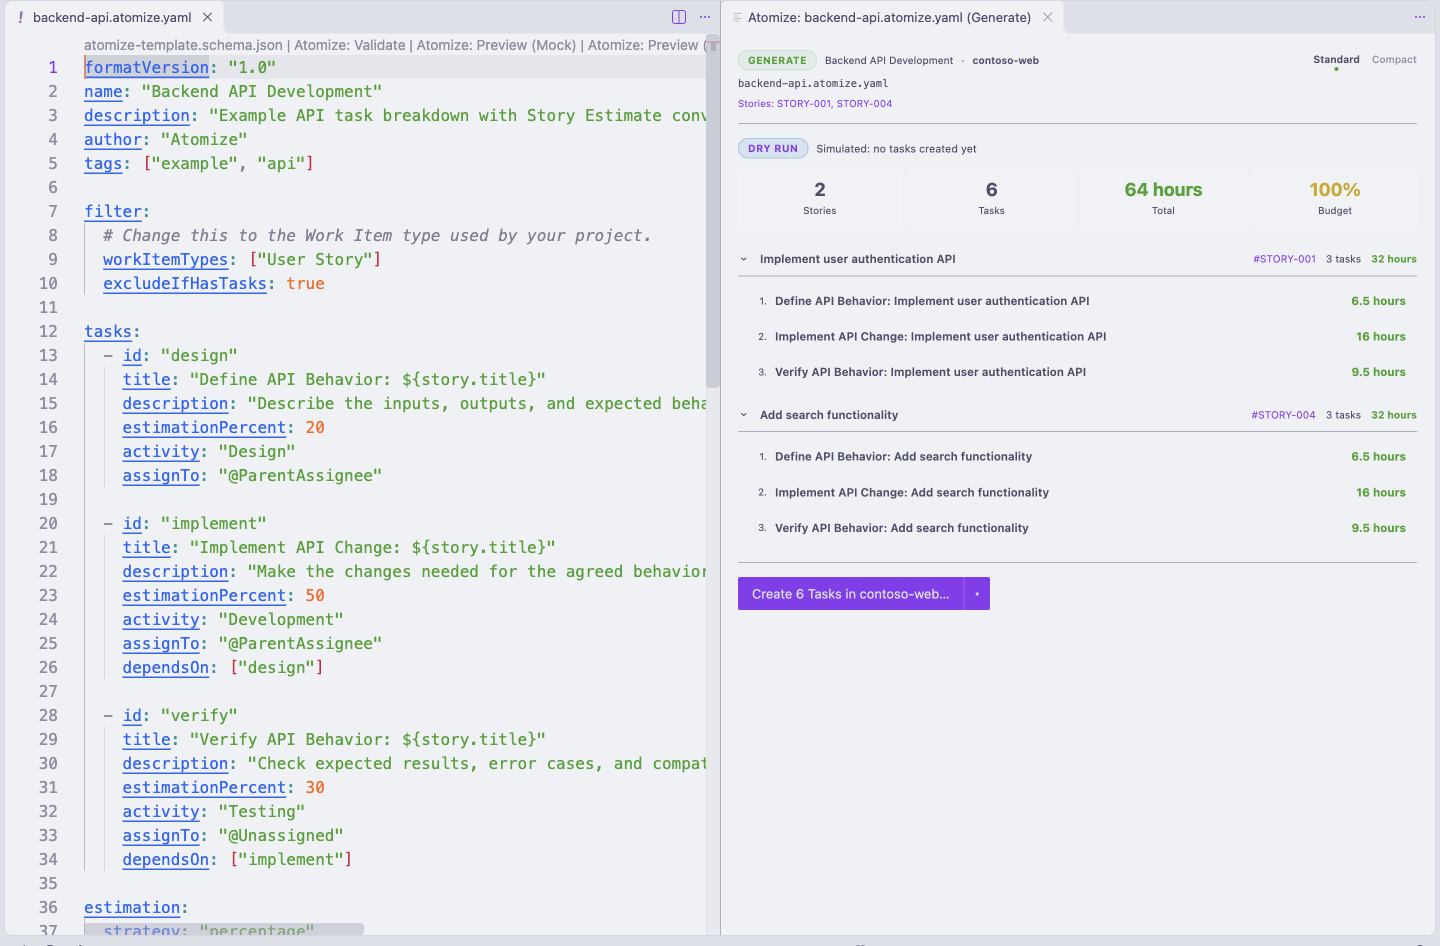Click the excludeIfHasTasks key
Viewport: 1440px width, 946px height.
click(x=185, y=283)
